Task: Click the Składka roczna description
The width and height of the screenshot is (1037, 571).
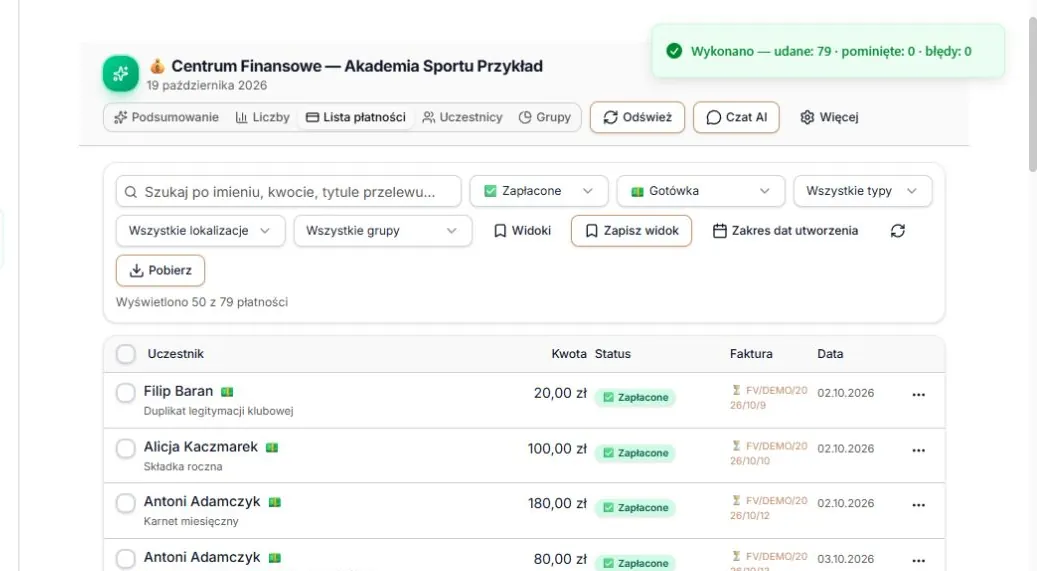Action: [x=183, y=466]
